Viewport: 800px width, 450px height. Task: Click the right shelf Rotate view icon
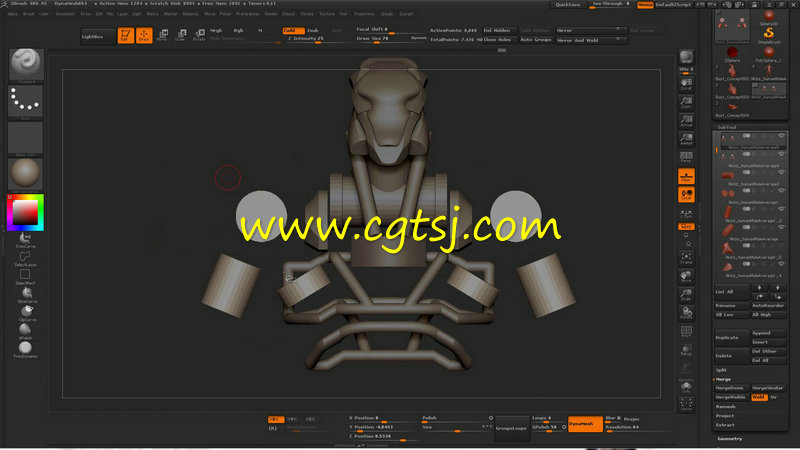point(686,313)
